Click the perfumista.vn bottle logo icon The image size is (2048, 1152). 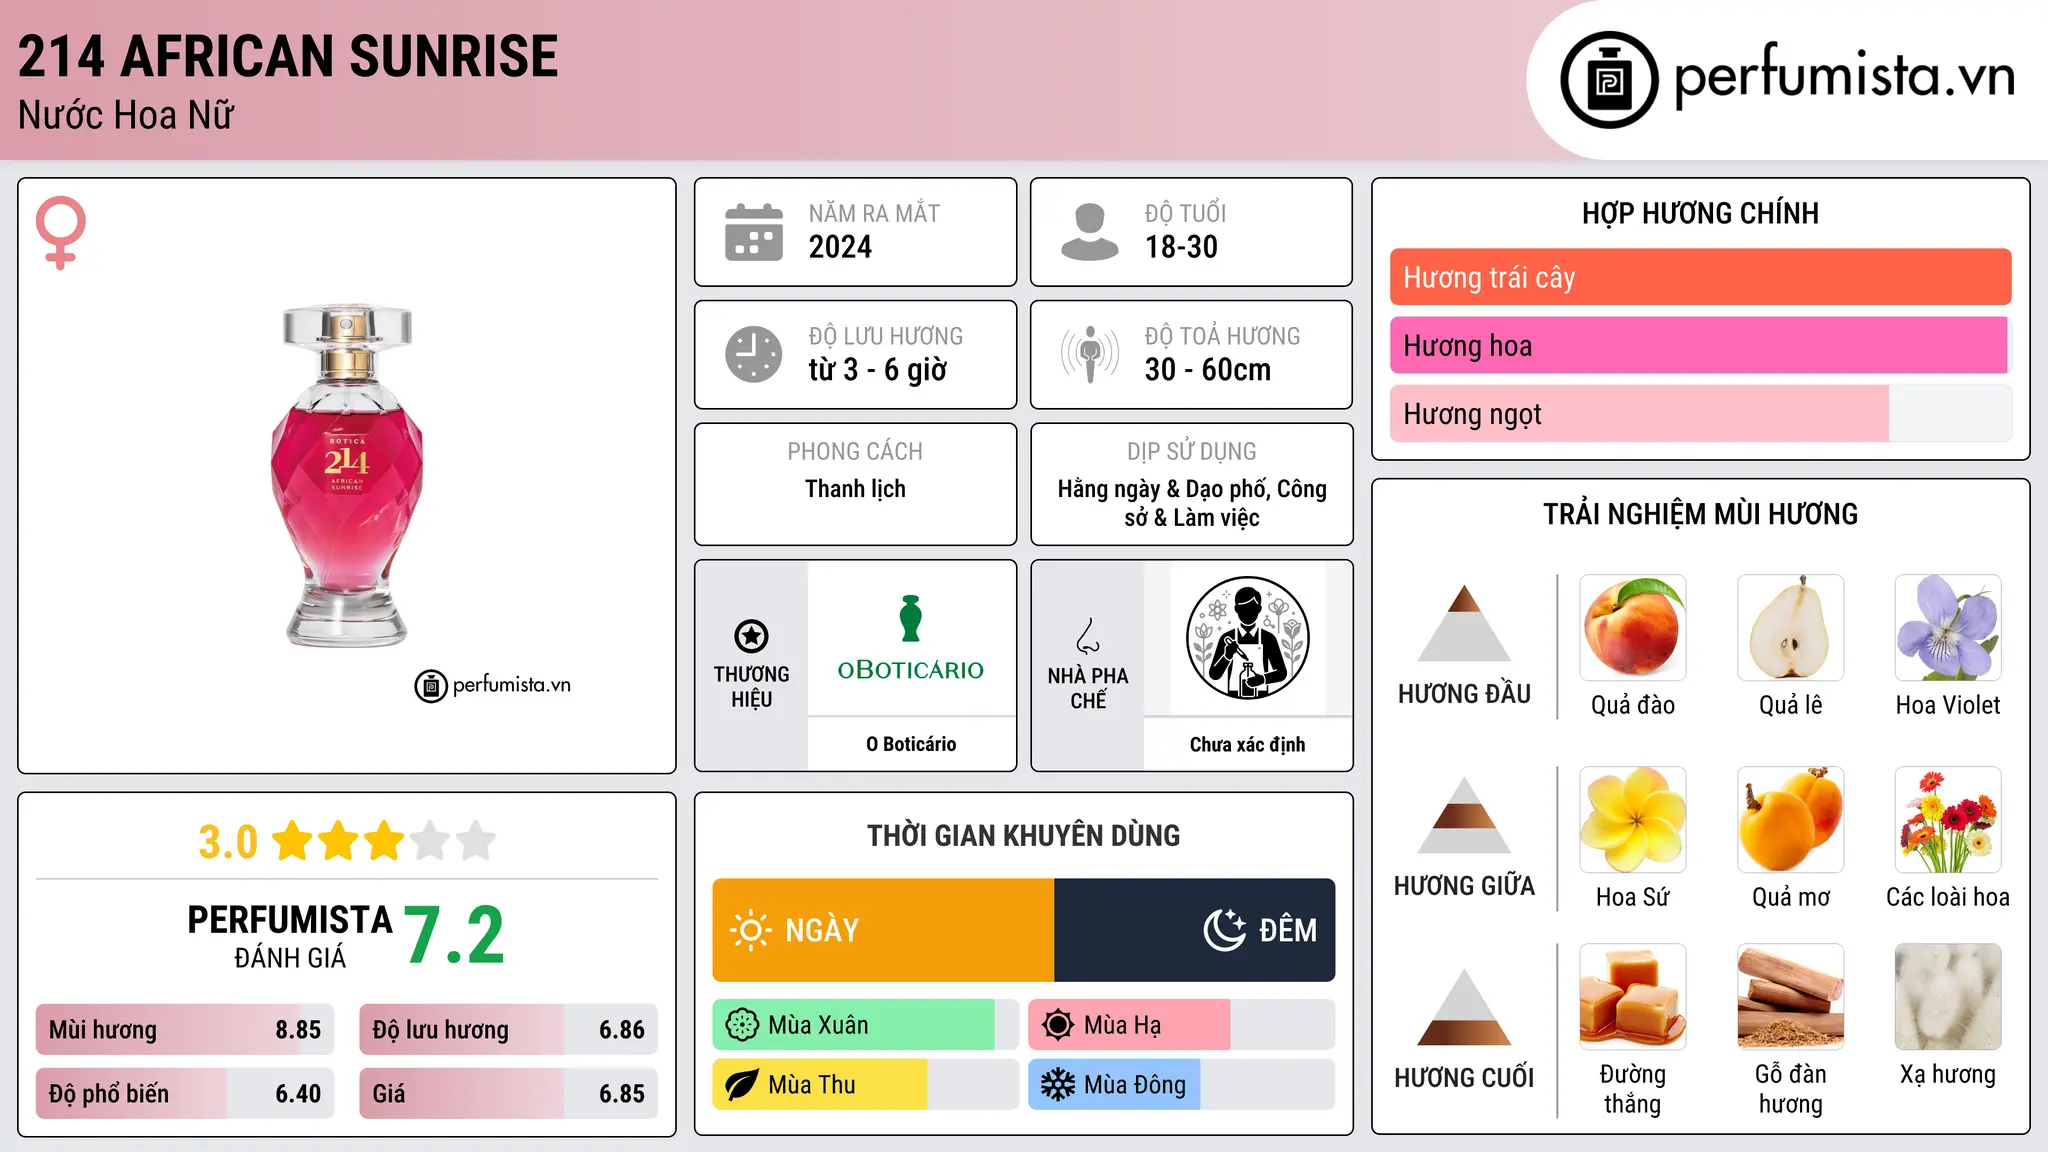pyautogui.click(x=1609, y=80)
